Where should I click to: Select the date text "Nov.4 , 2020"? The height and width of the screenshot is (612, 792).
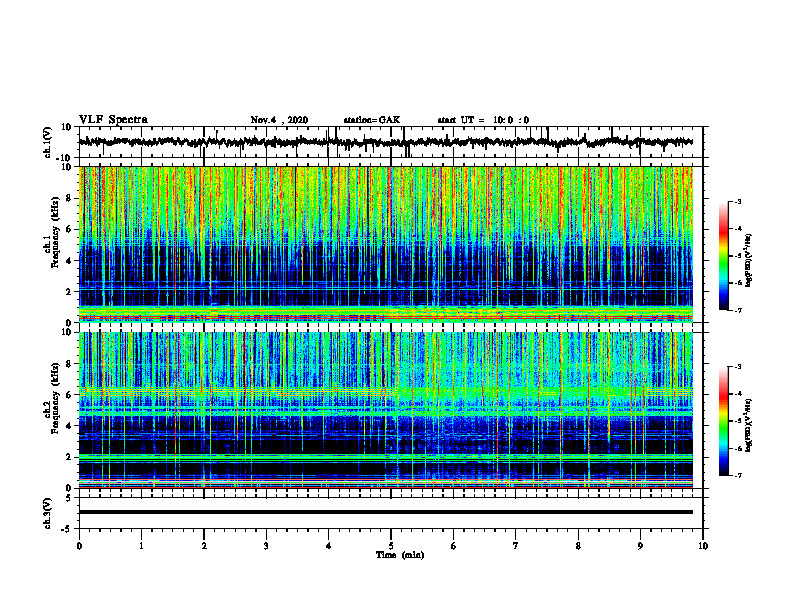click(x=279, y=120)
